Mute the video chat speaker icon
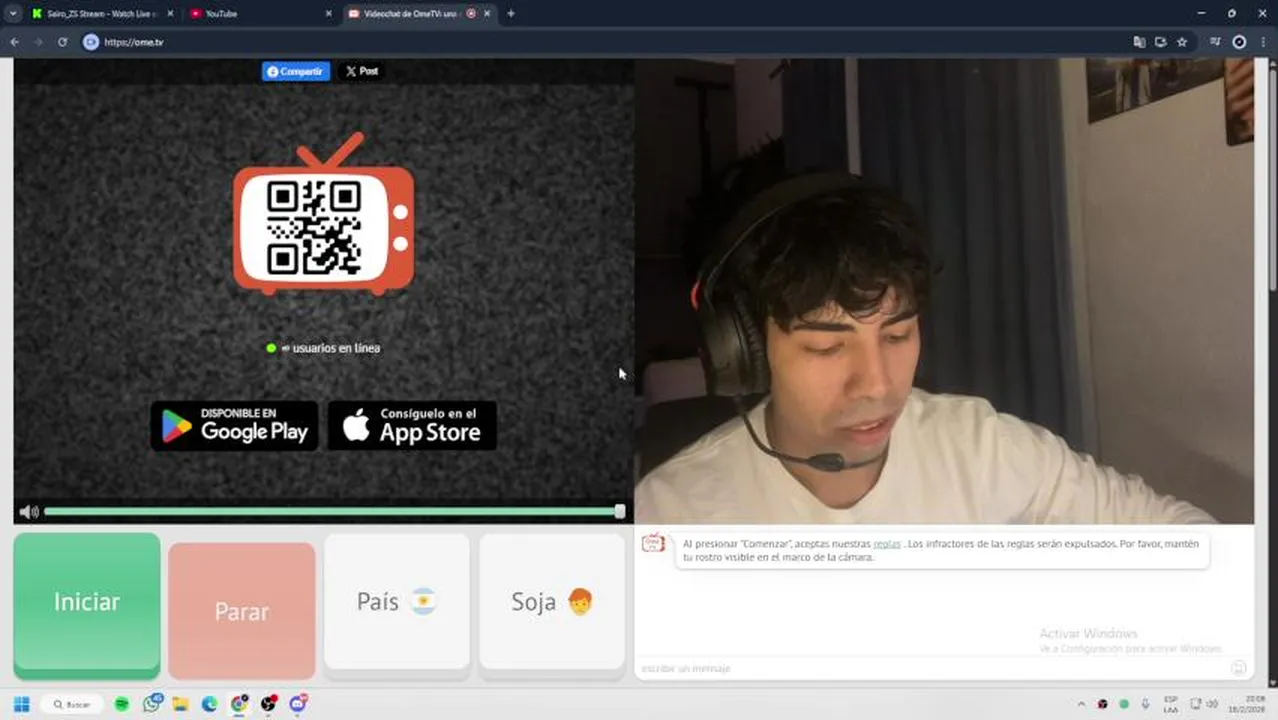1278x720 pixels. point(28,512)
